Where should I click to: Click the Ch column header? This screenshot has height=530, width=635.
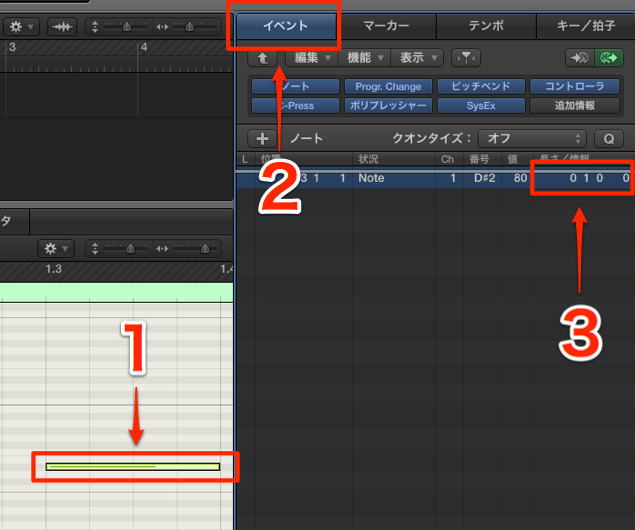[447, 159]
